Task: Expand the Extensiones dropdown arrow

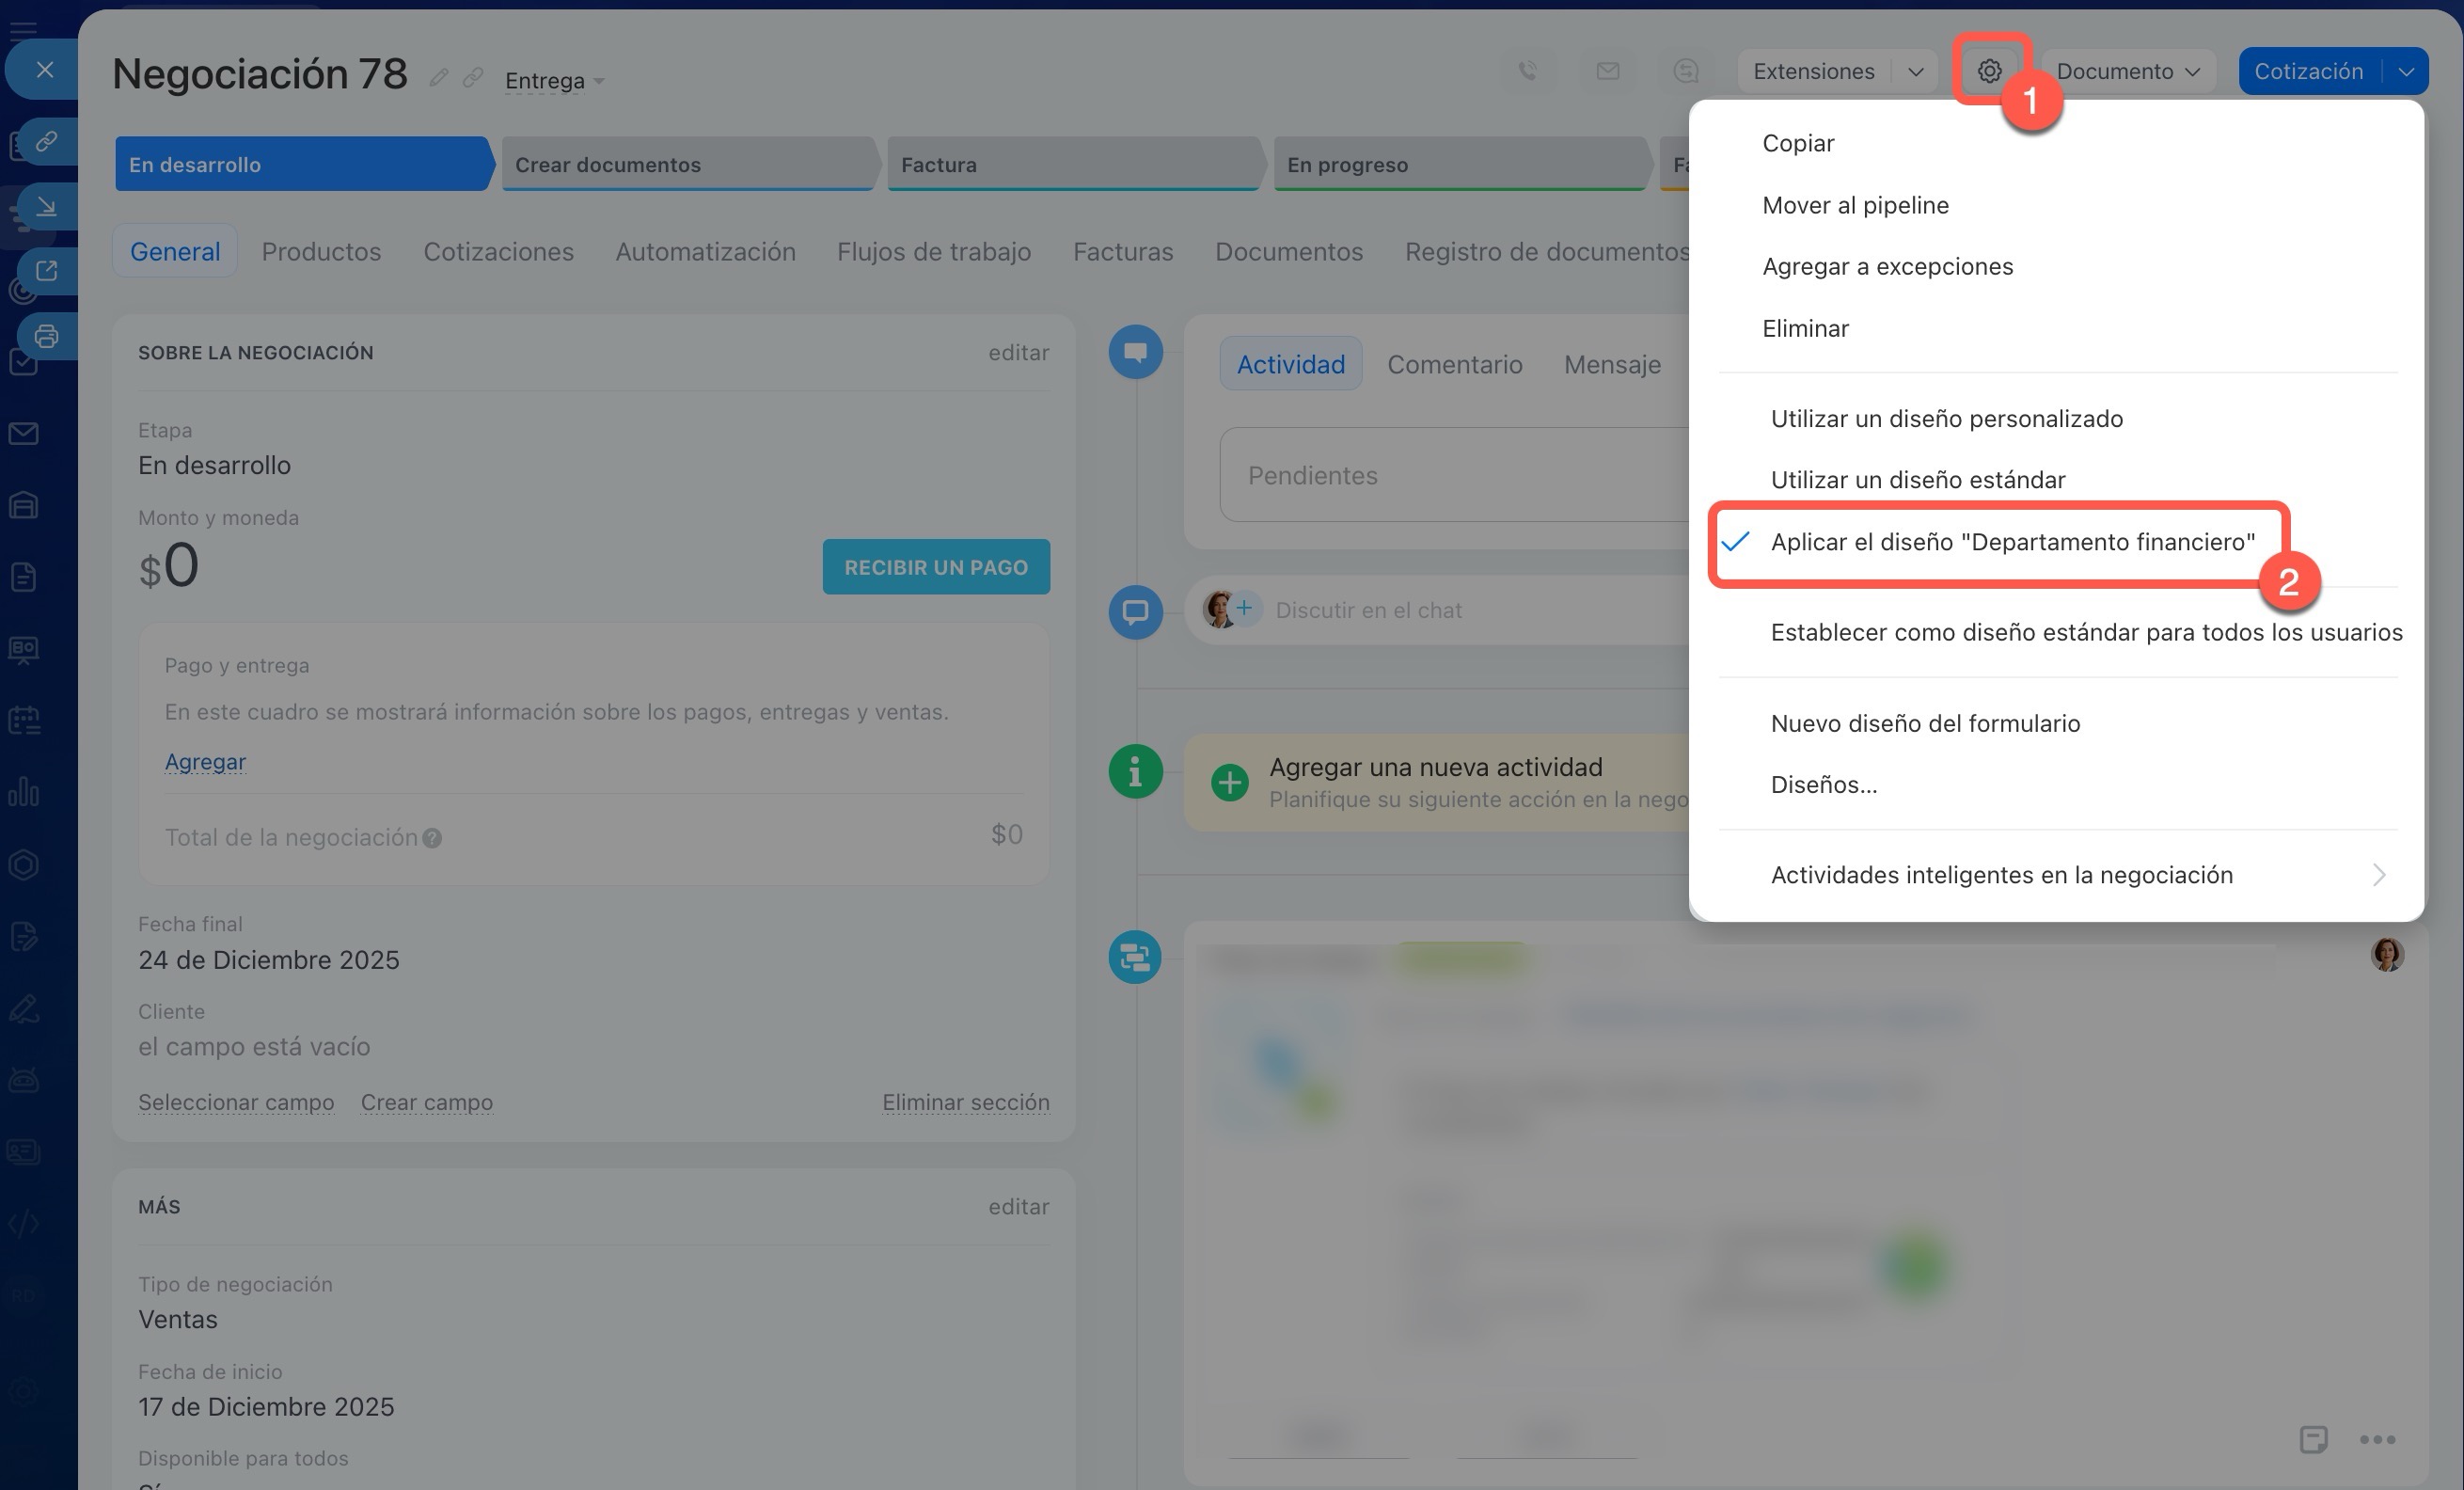Action: [x=1915, y=71]
